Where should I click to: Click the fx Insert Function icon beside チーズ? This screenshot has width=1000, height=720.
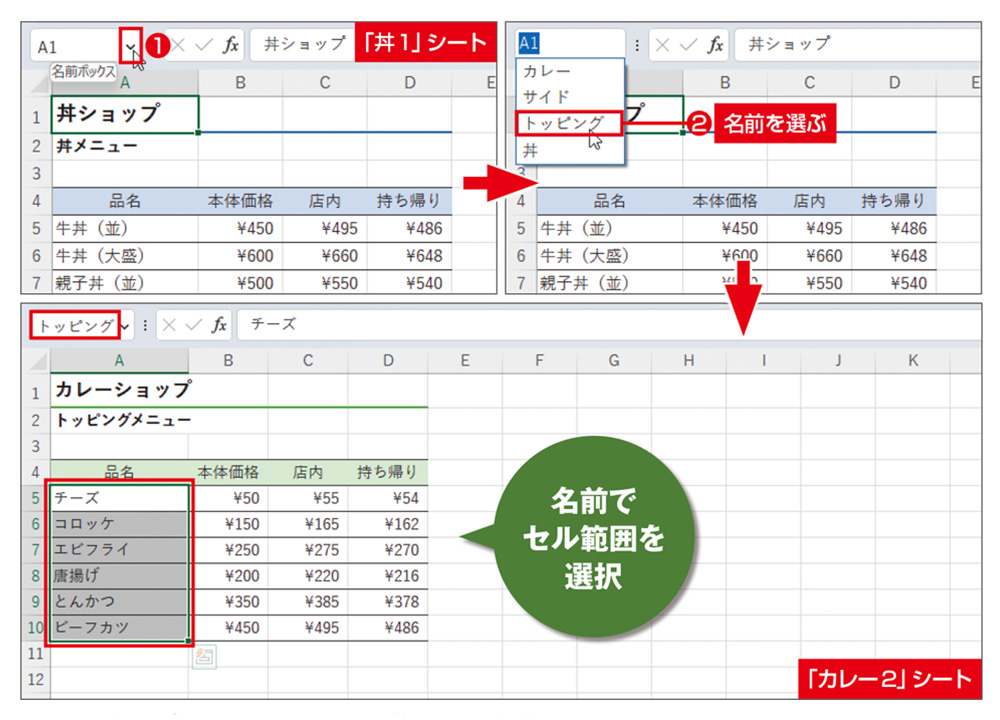(x=218, y=324)
